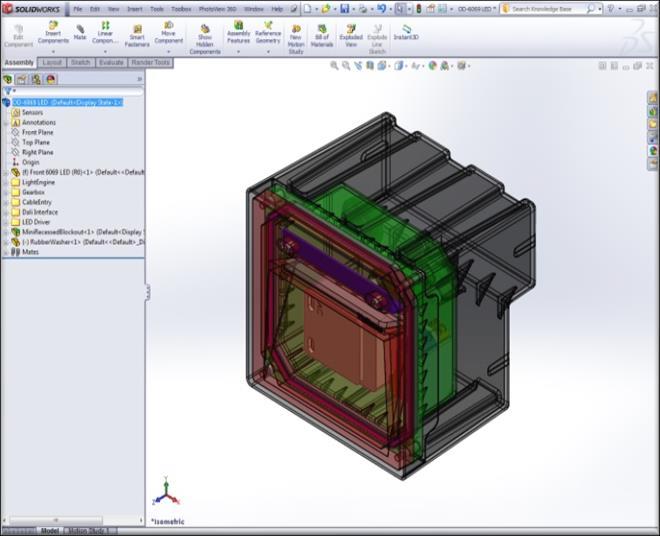Viewport: 660px width, 536px height.
Task: Open the dropdown arrow under Insert Components
Action: tap(53, 52)
